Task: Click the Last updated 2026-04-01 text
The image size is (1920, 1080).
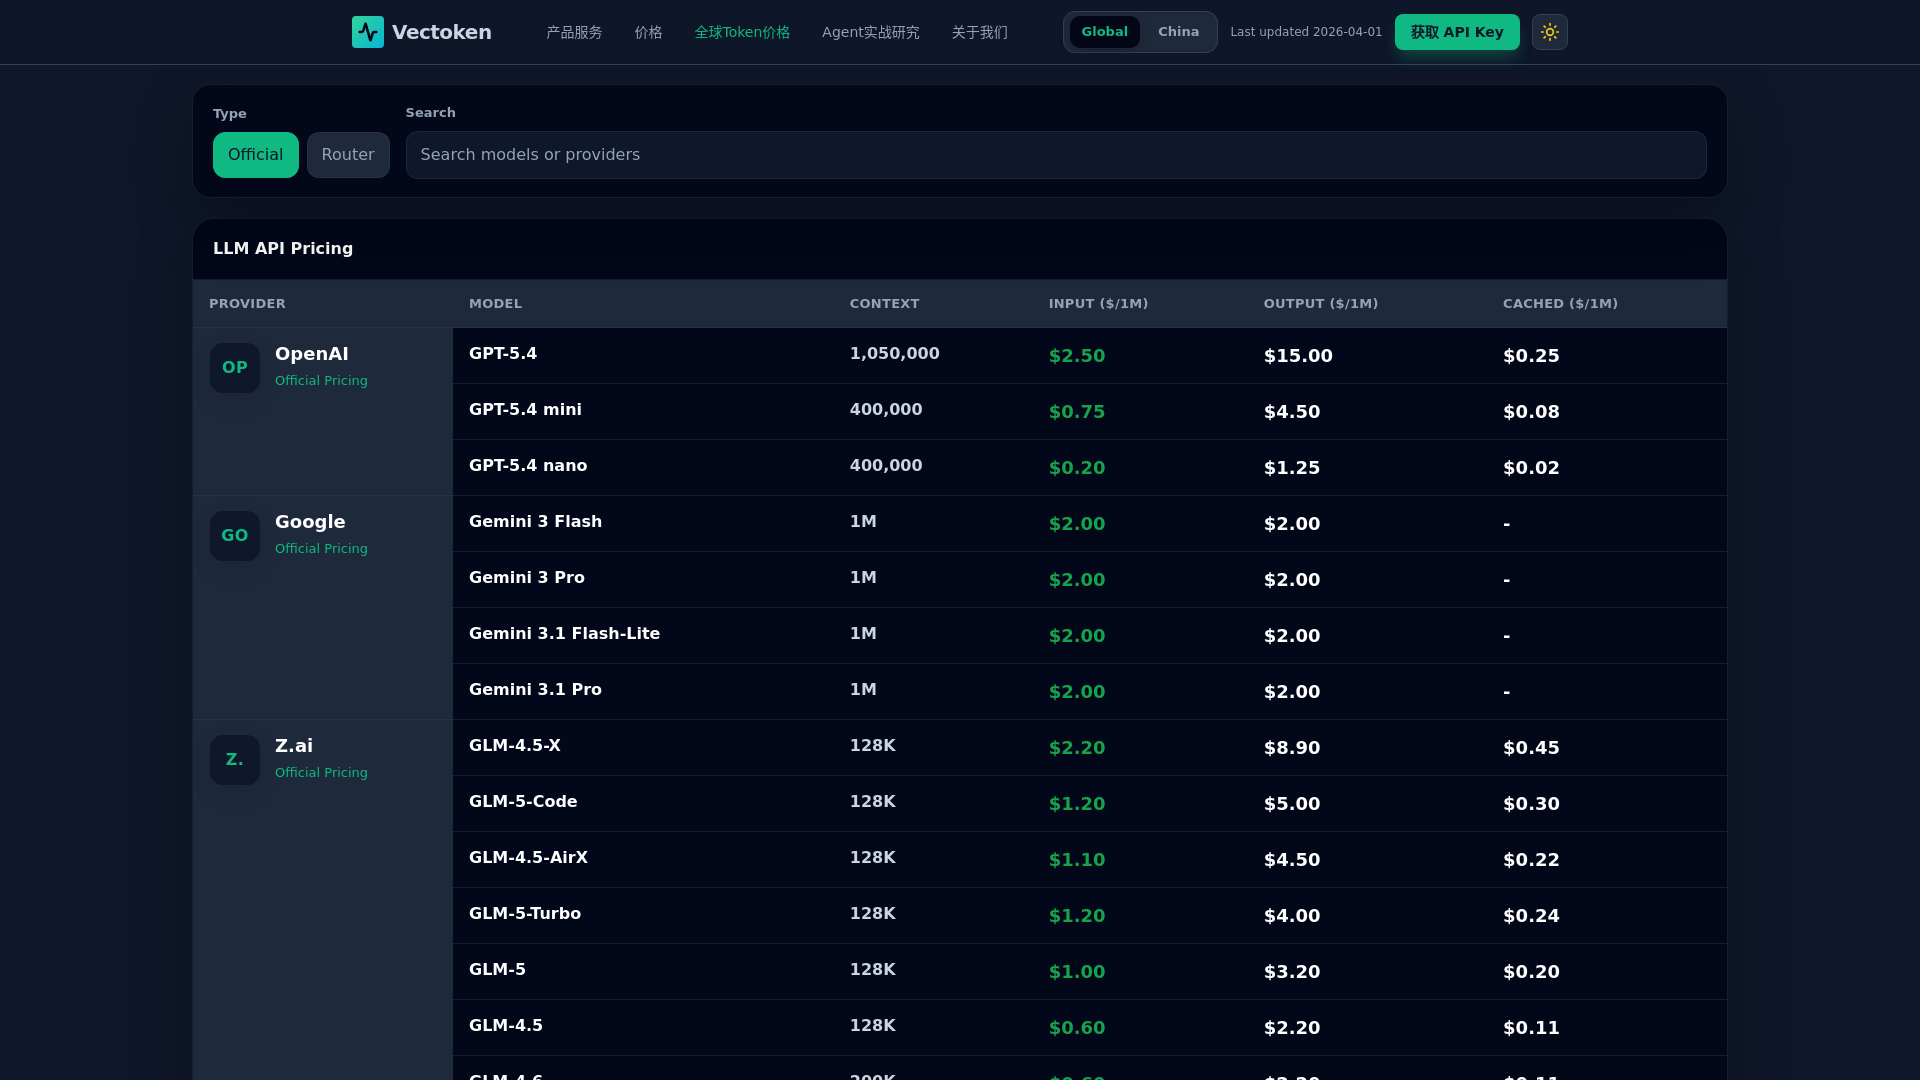Action: coord(1306,32)
